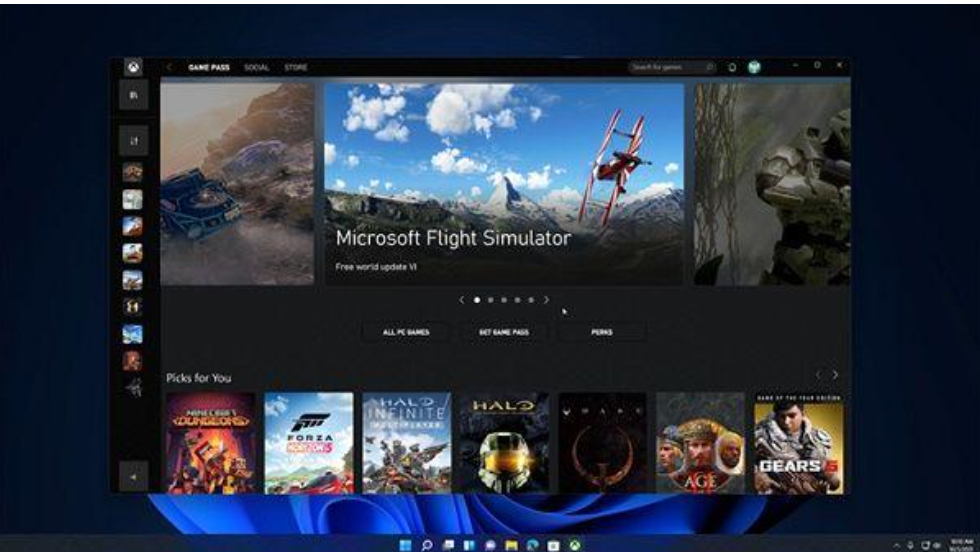Image resolution: width=980 pixels, height=552 pixels.
Task: Open the Microsoft Flight Simulator banner
Action: point(504,184)
